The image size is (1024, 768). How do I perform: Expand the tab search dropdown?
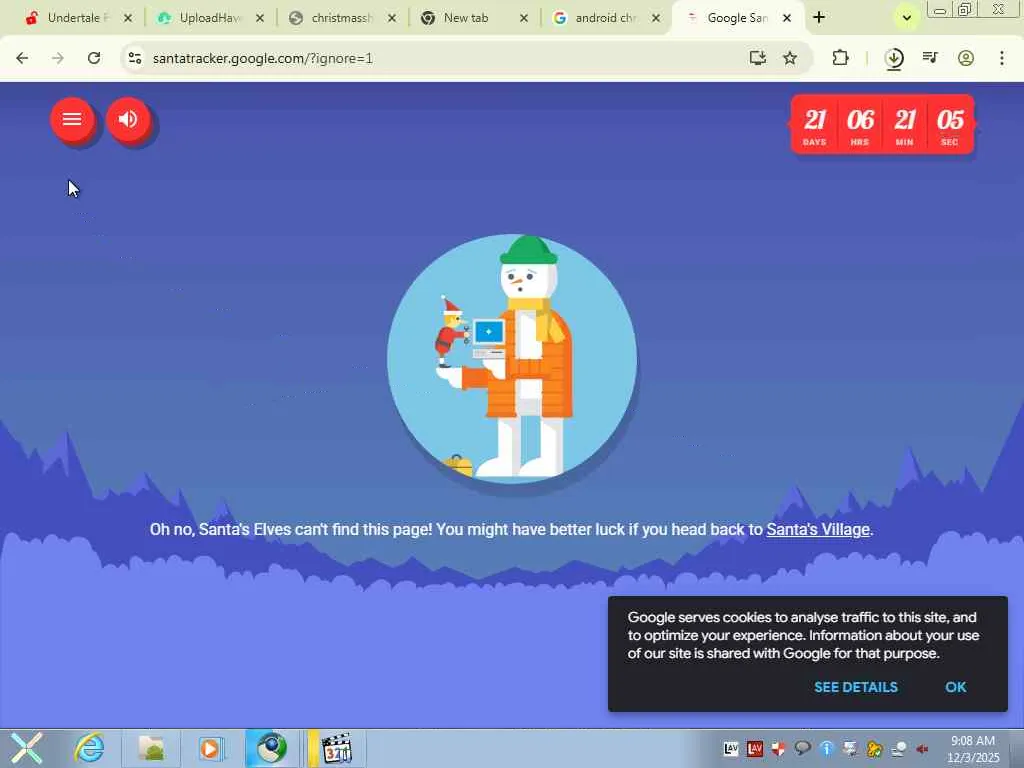[x=906, y=18]
